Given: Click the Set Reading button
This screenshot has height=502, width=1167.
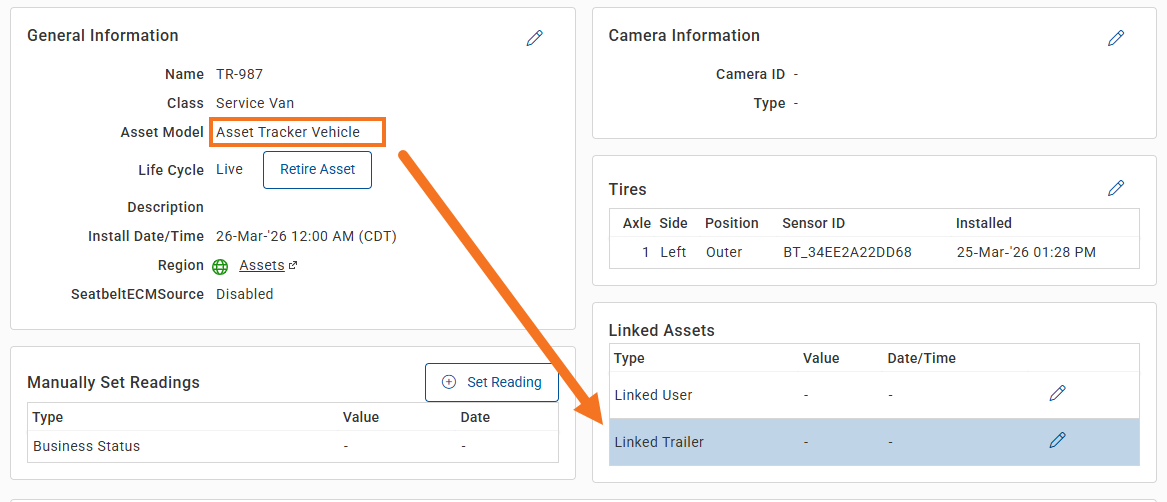Looking at the screenshot, I should [492, 382].
